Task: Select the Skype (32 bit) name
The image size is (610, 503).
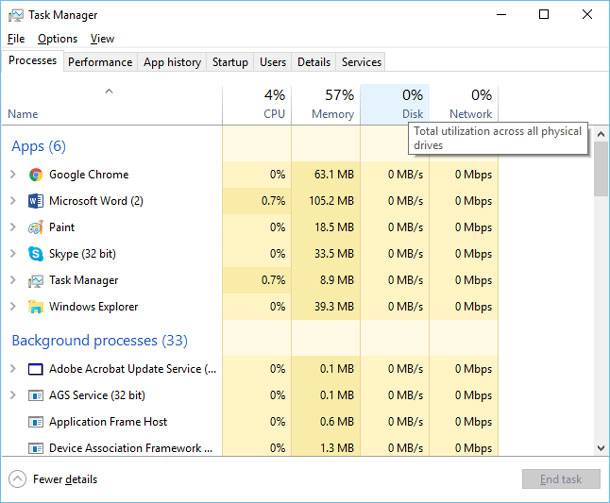Action: (82, 254)
